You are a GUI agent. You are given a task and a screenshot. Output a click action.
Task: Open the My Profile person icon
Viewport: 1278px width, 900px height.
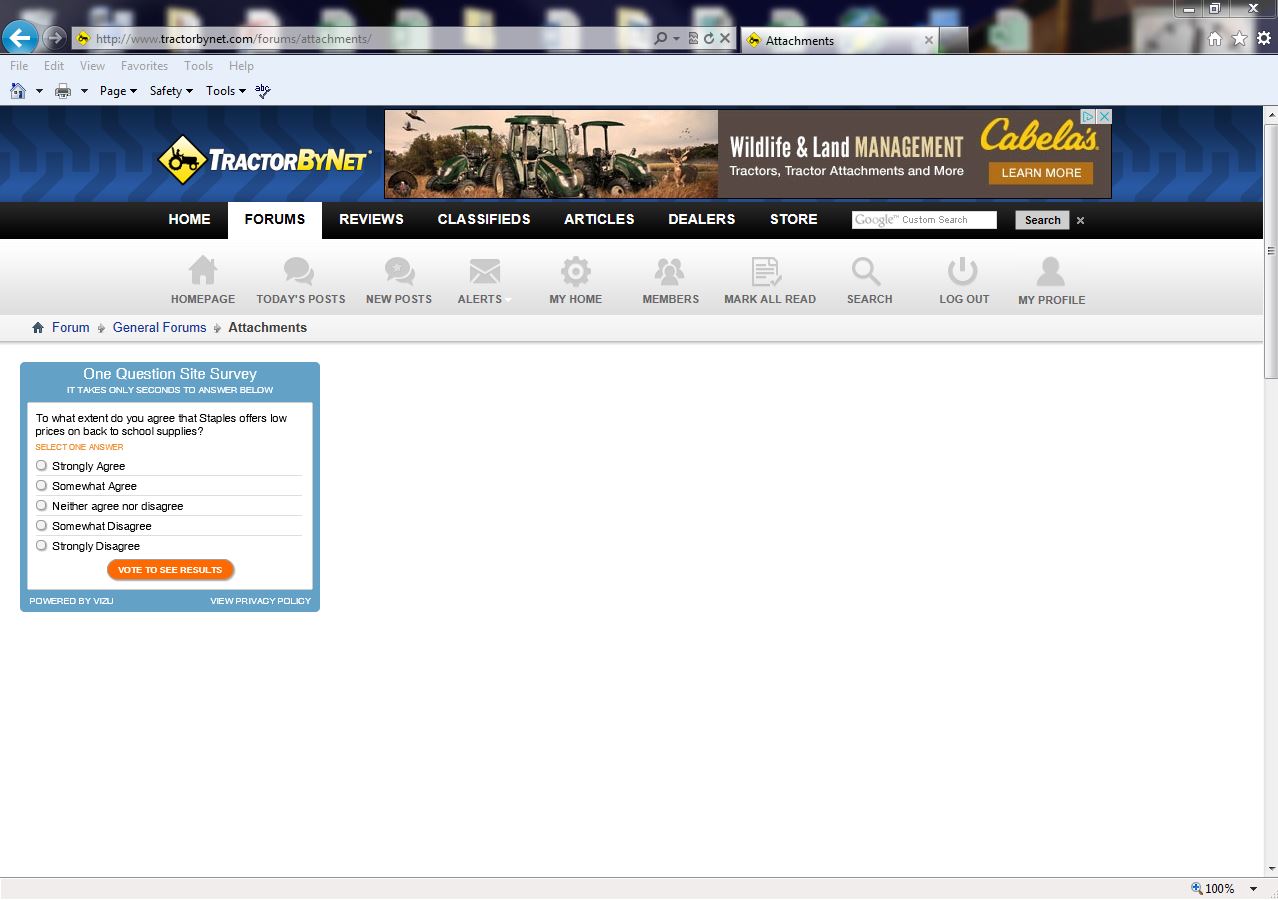[1050, 271]
